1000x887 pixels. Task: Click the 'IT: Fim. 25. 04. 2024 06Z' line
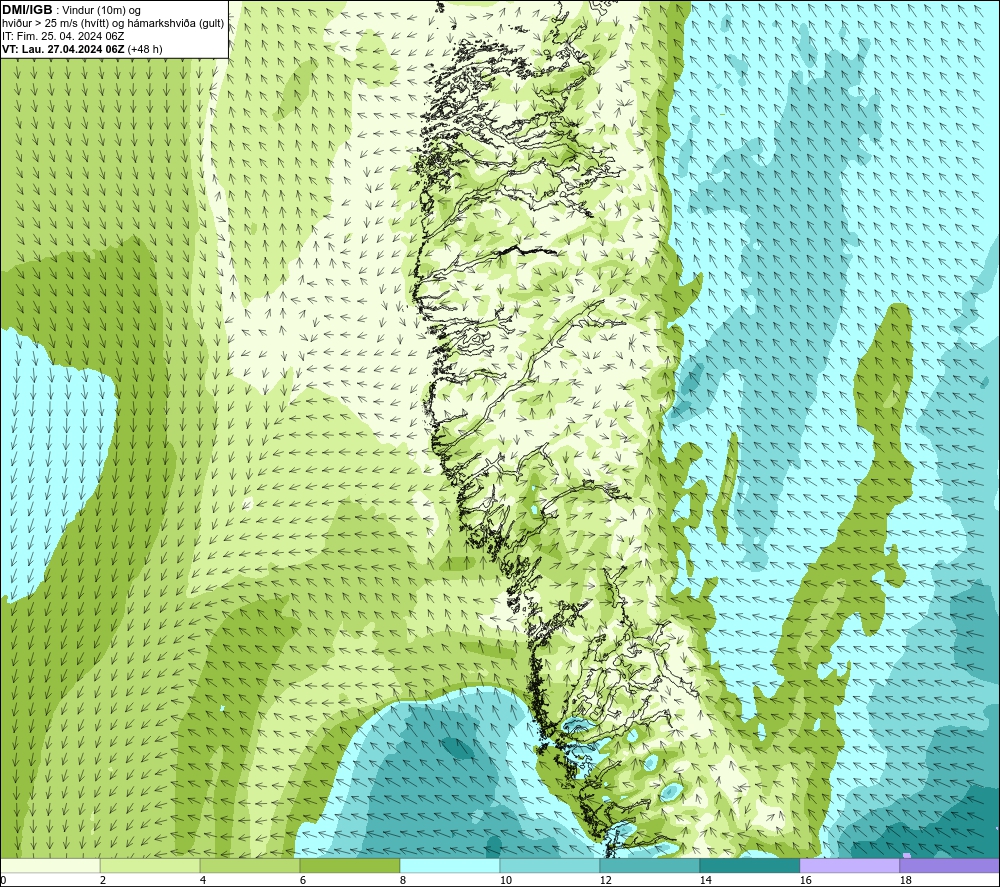62,36
